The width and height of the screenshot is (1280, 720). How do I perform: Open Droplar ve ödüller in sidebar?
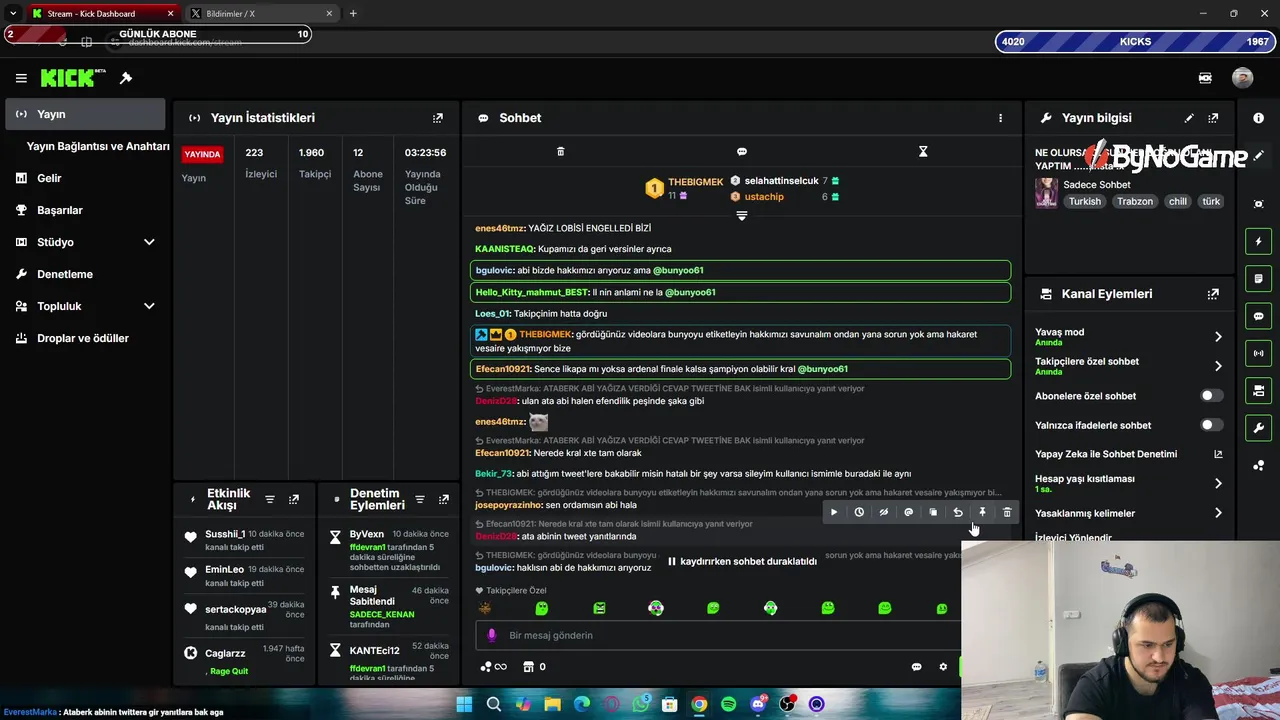click(x=85, y=338)
